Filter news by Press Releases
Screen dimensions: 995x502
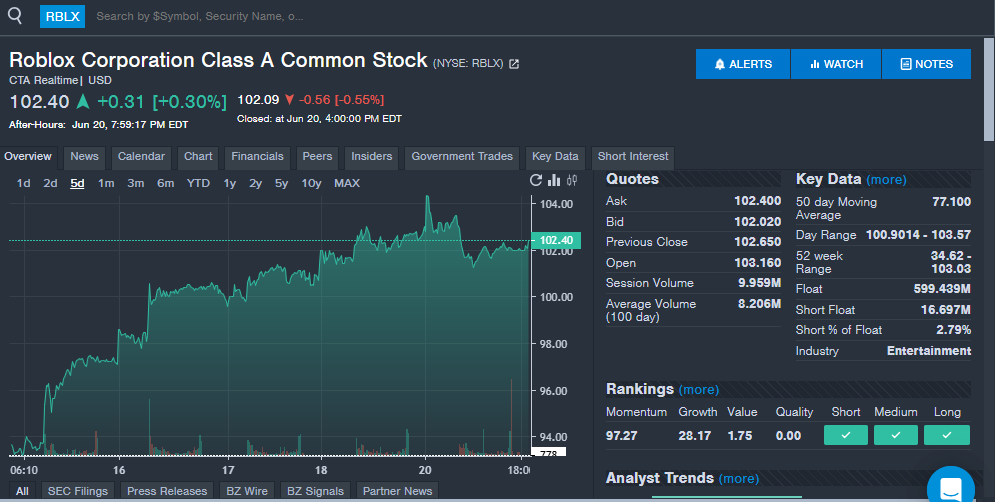pos(167,491)
